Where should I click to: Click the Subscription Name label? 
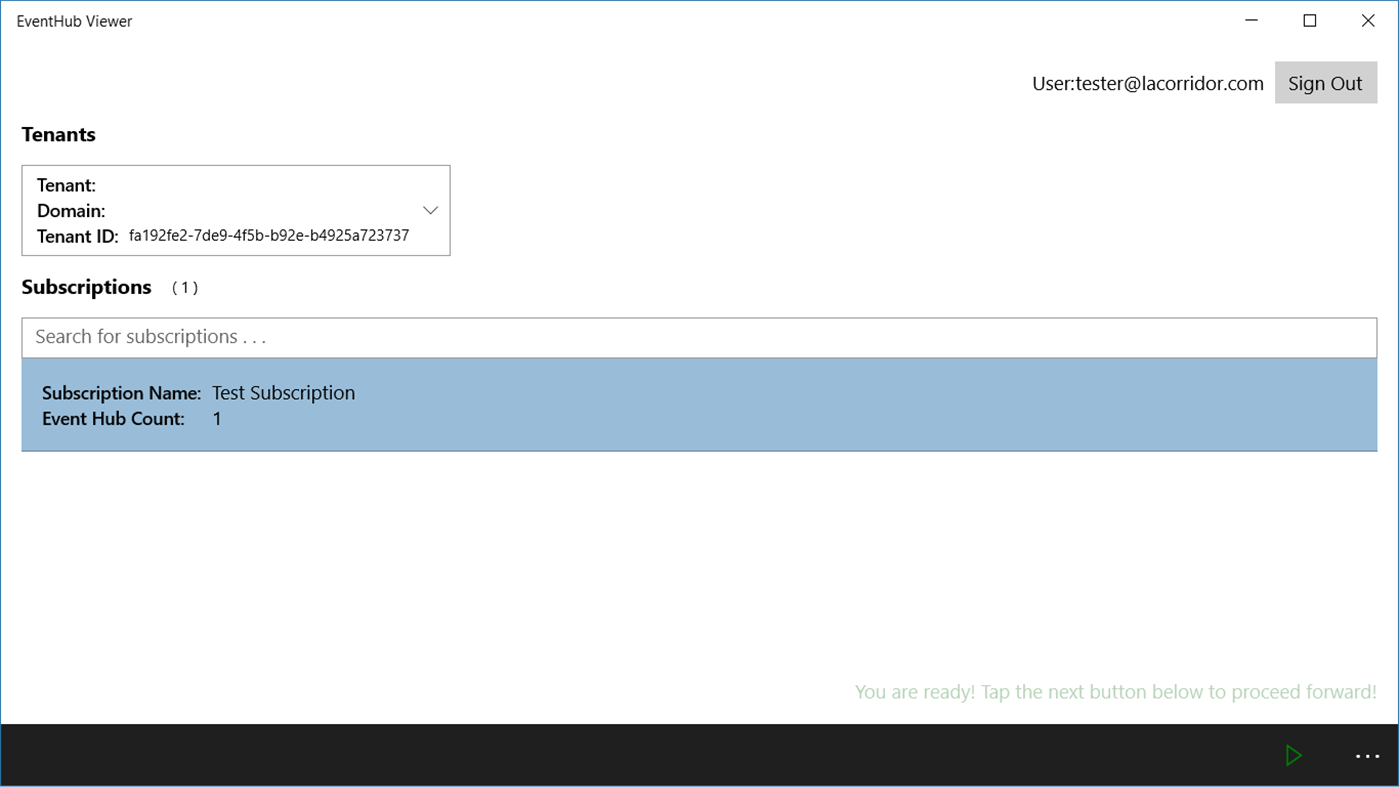pos(120,393)
